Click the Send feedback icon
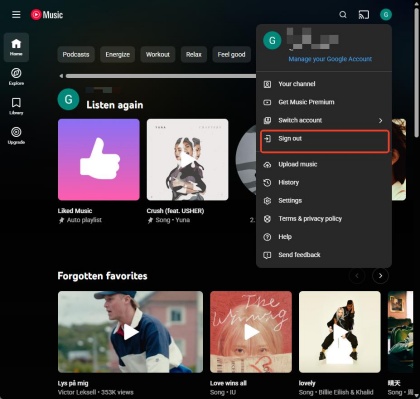The width and height of the screenshot is (420, 399). [267, 255]
